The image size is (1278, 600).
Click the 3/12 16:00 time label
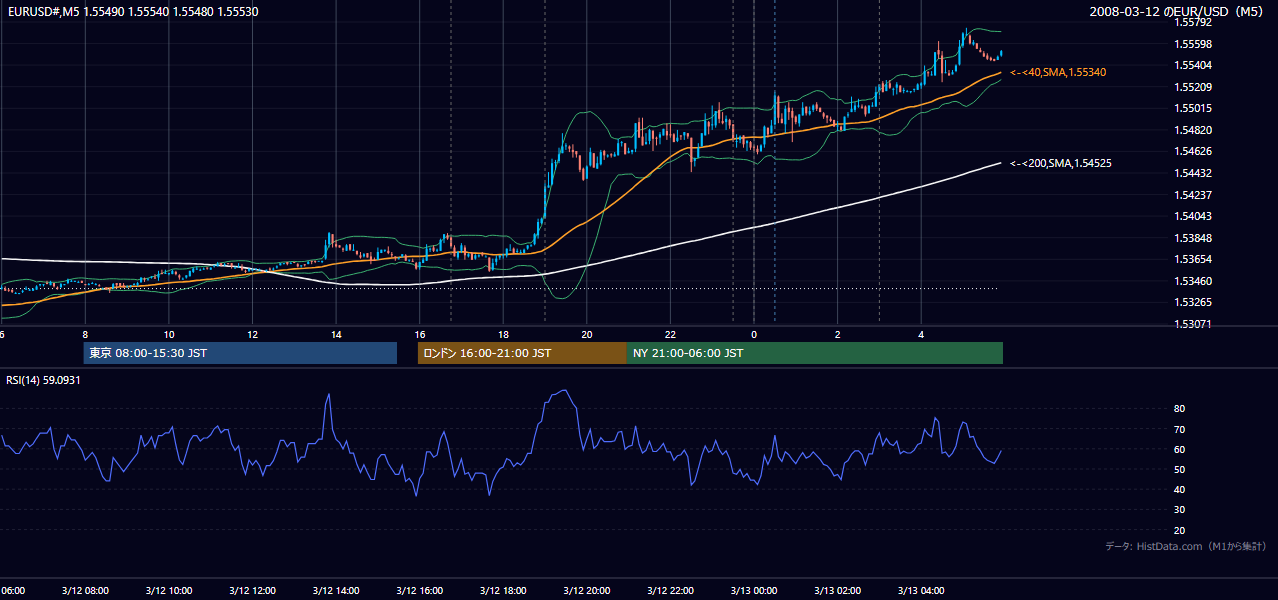[x=420, y=591]
